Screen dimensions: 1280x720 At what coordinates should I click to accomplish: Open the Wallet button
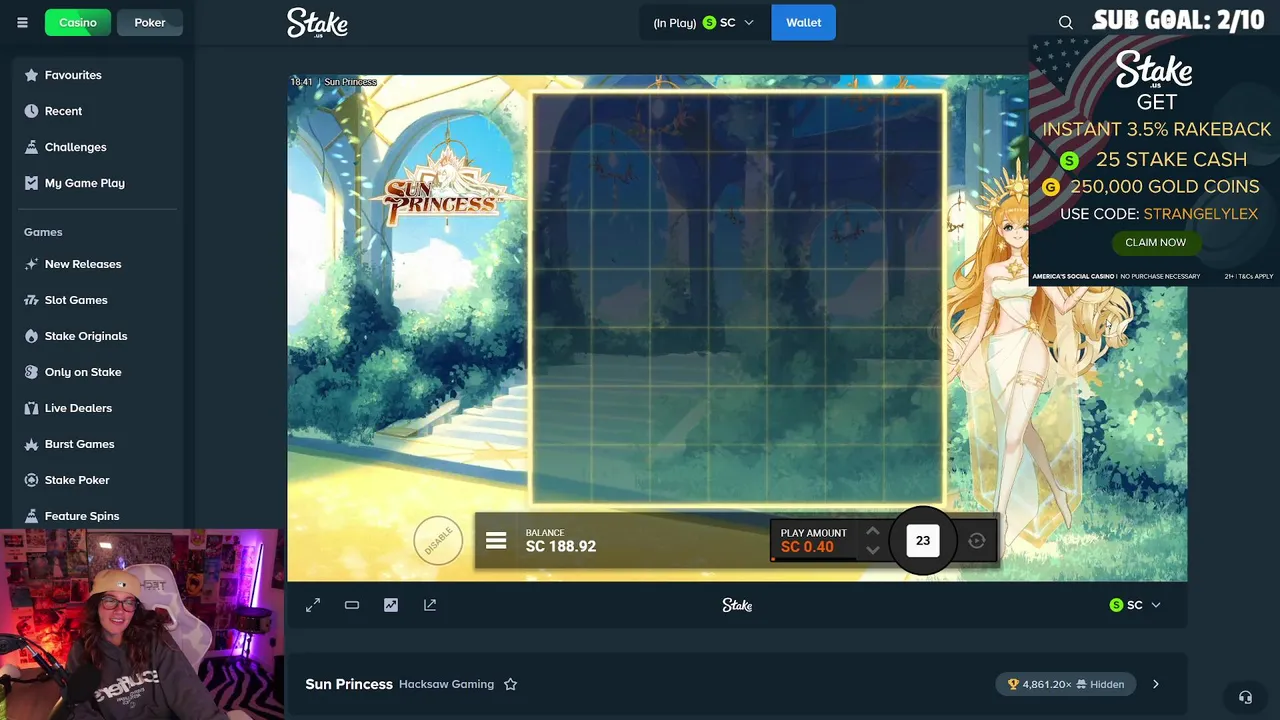pyautogui.click(x=804, y=22)
